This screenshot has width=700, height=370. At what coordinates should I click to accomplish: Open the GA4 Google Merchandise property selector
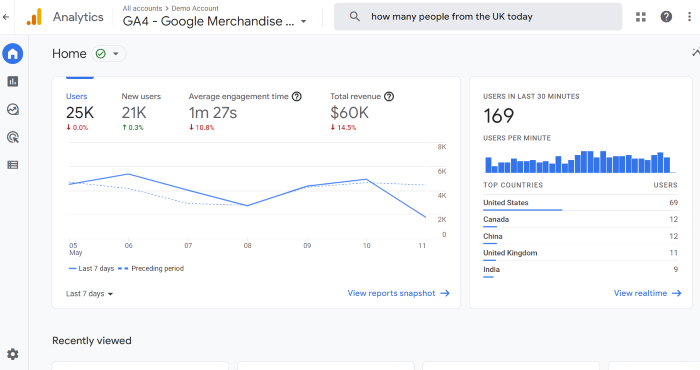(x=215, y=21)
